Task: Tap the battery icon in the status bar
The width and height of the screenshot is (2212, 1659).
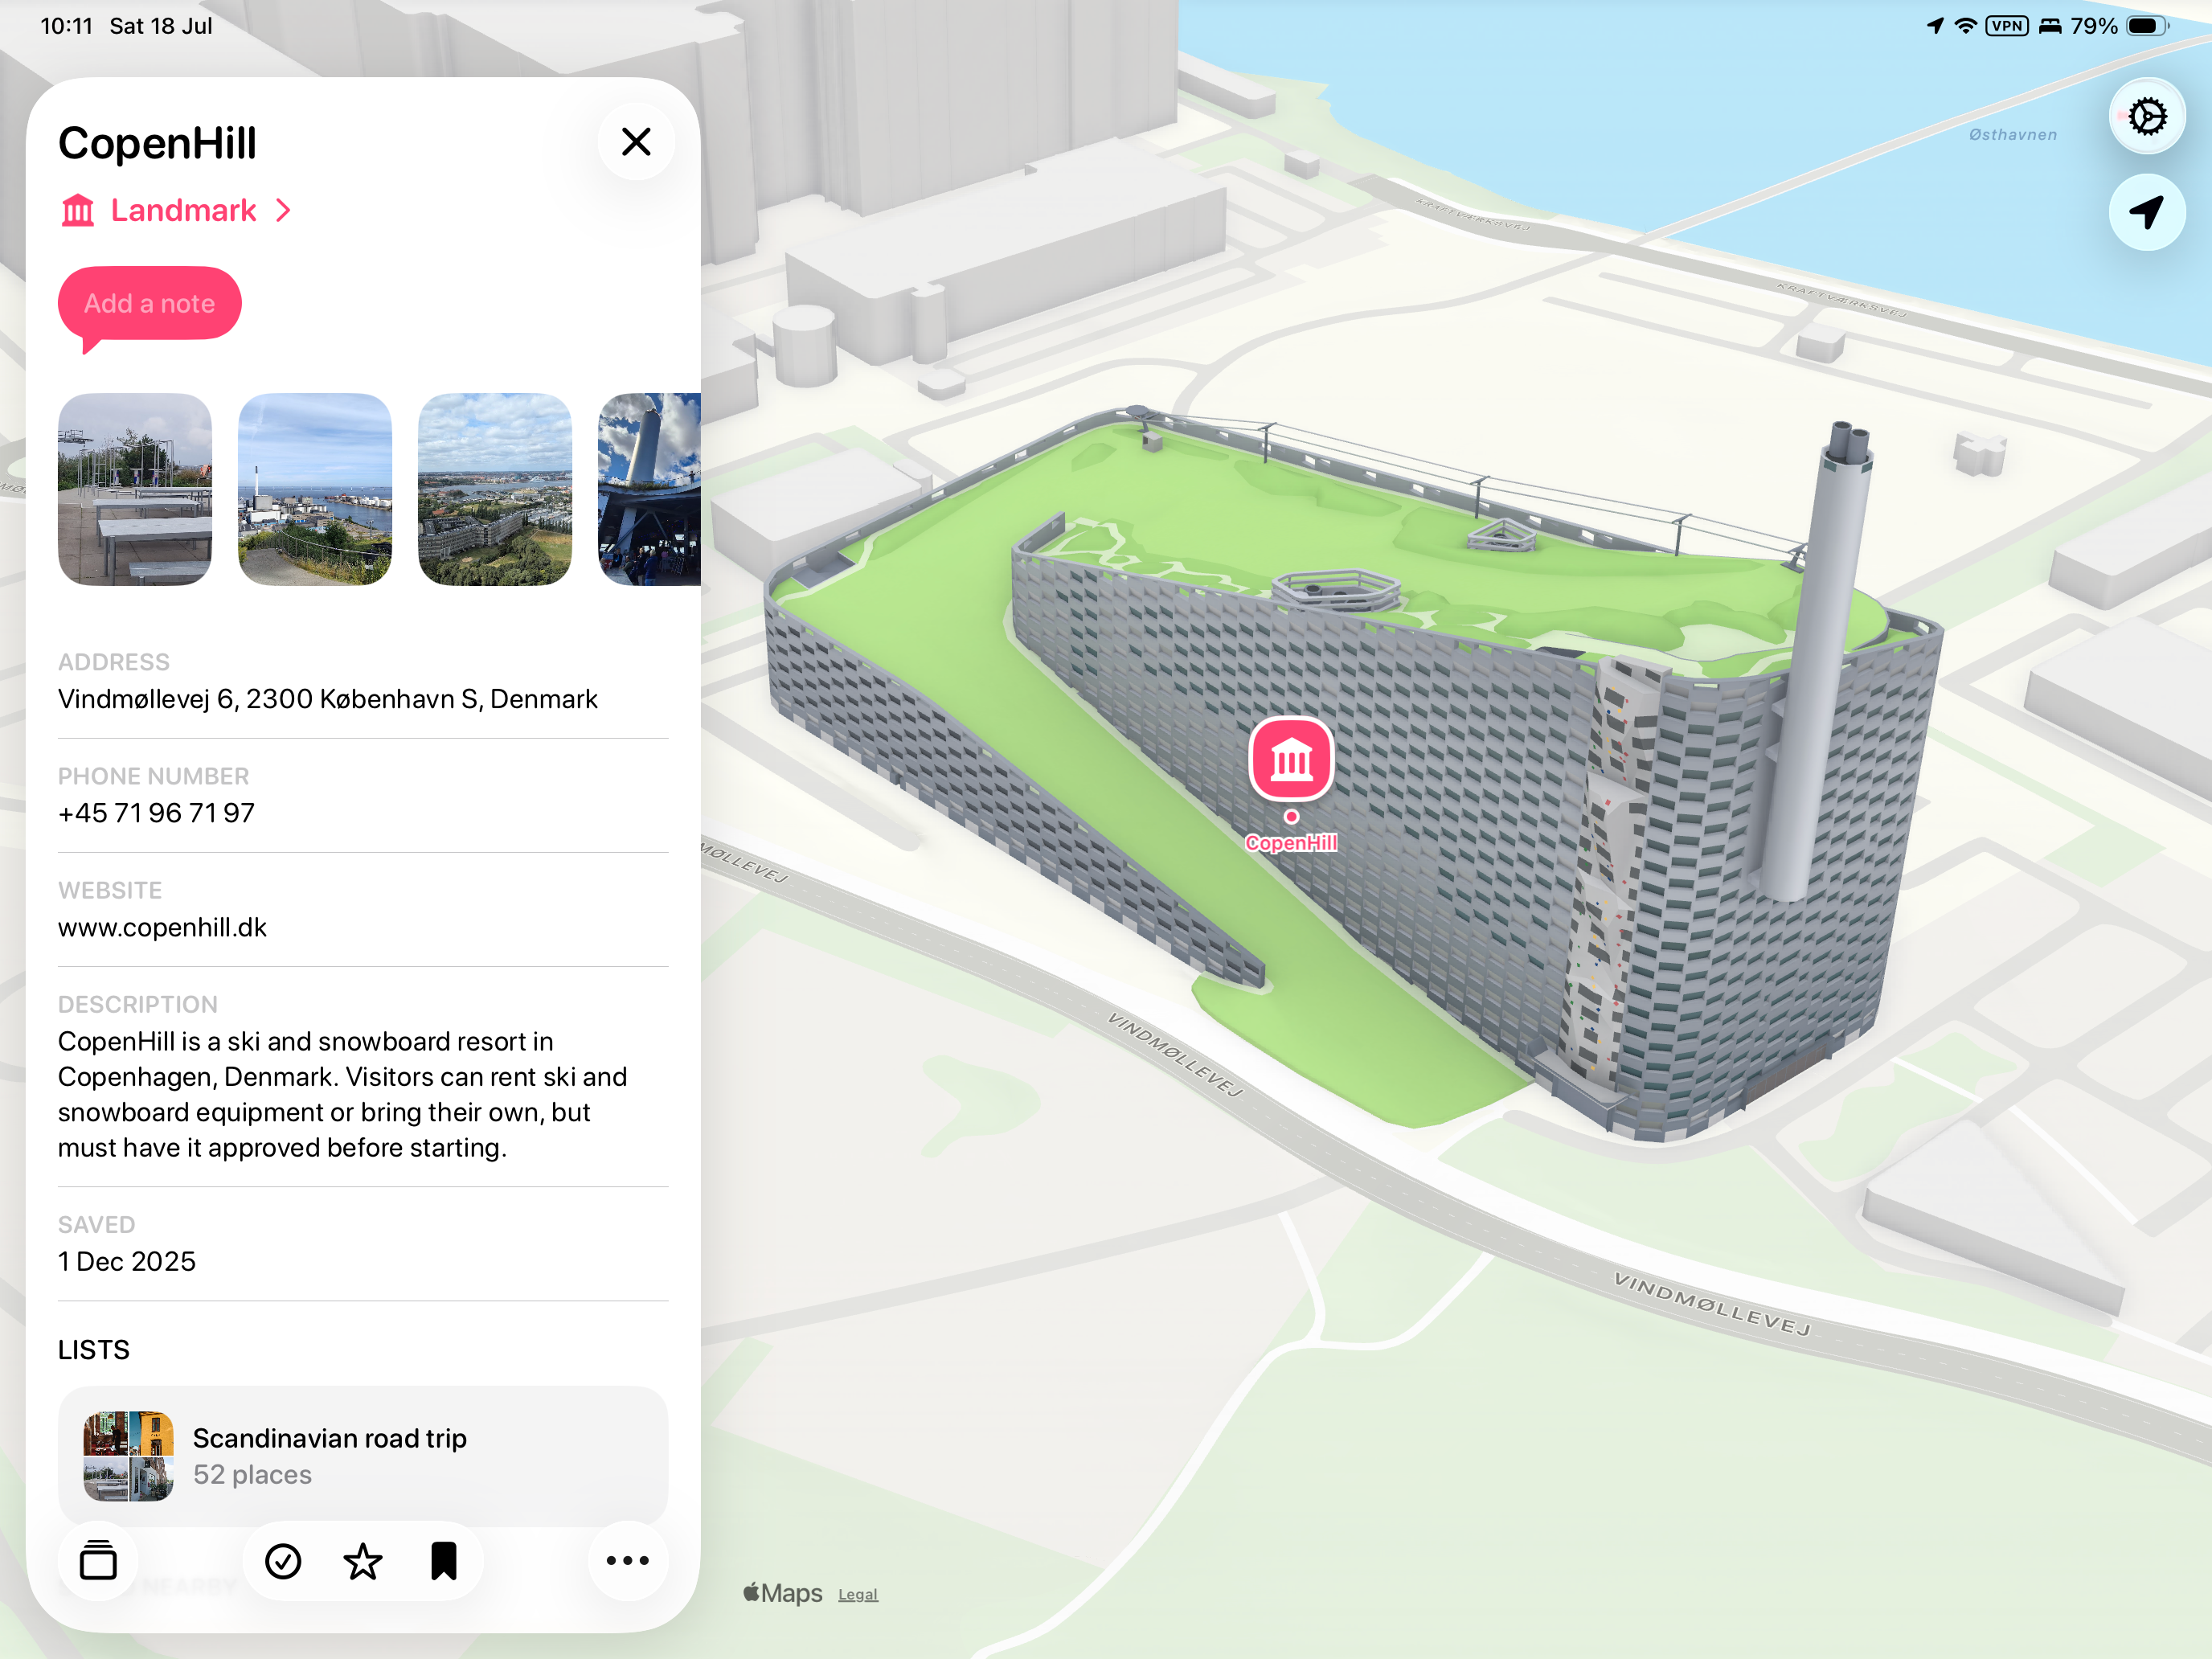Action: [2147, 26]
